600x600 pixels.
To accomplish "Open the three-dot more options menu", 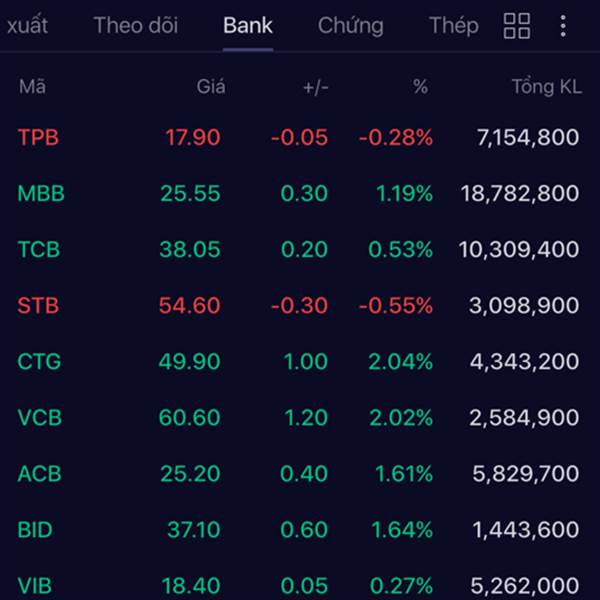I will [x=563, y=26].
